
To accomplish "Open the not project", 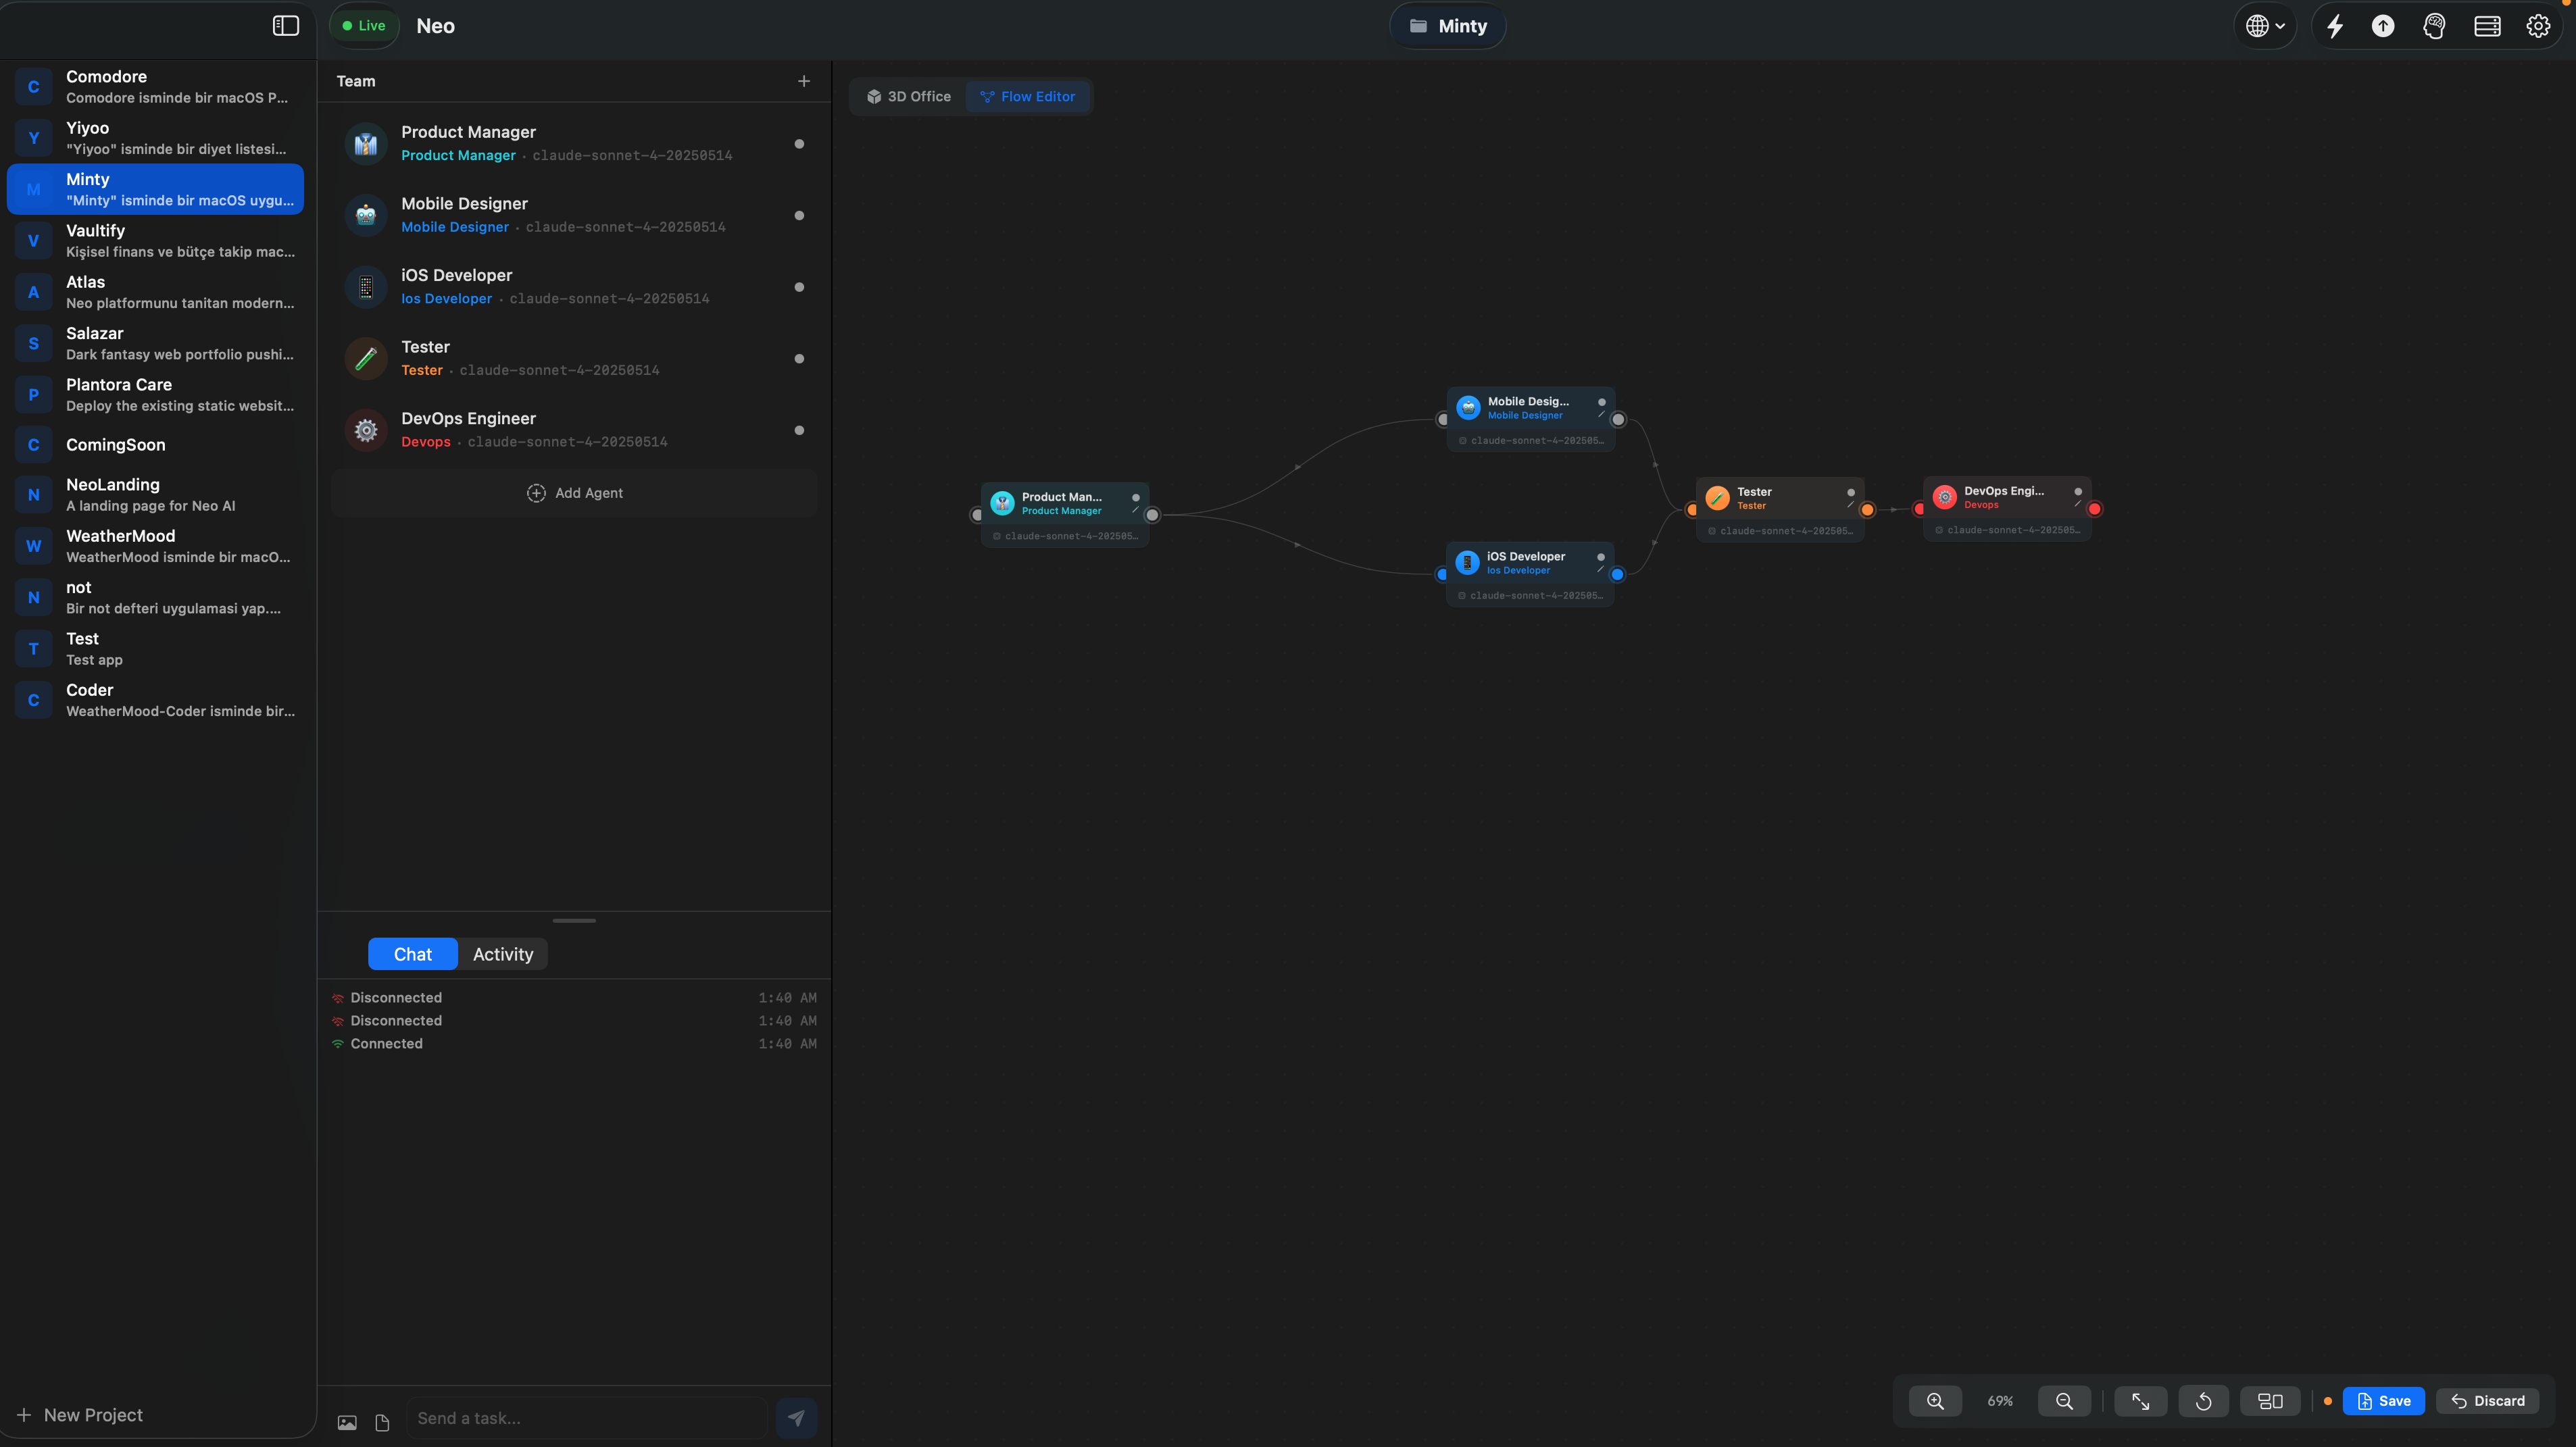I will click(x=155, y=597).
